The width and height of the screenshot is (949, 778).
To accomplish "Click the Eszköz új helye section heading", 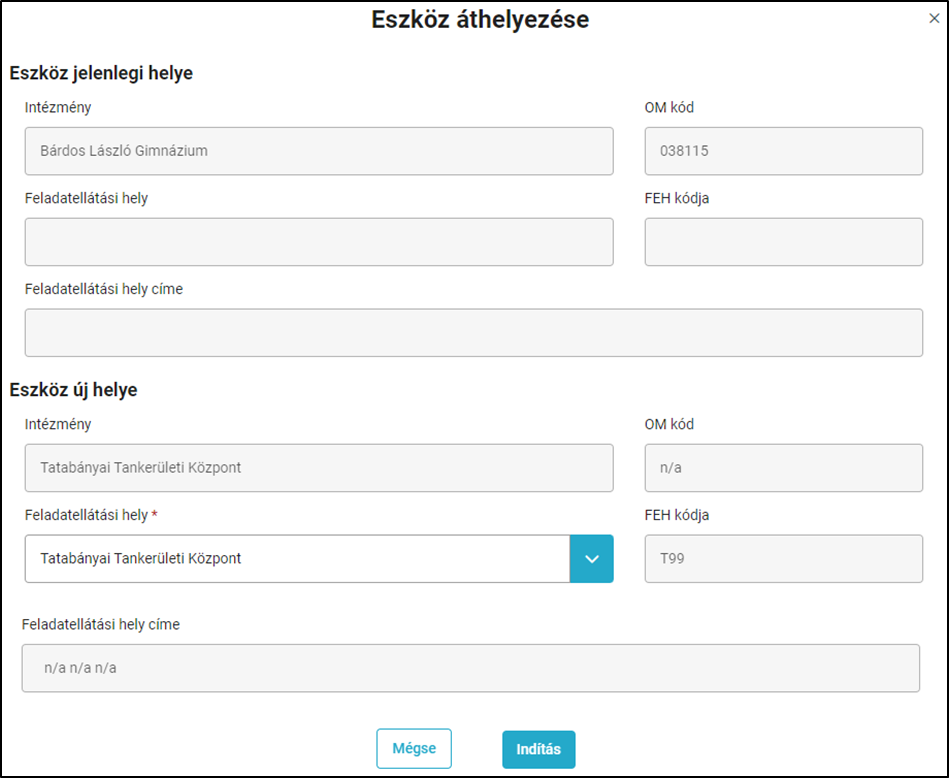I will 73,389.
